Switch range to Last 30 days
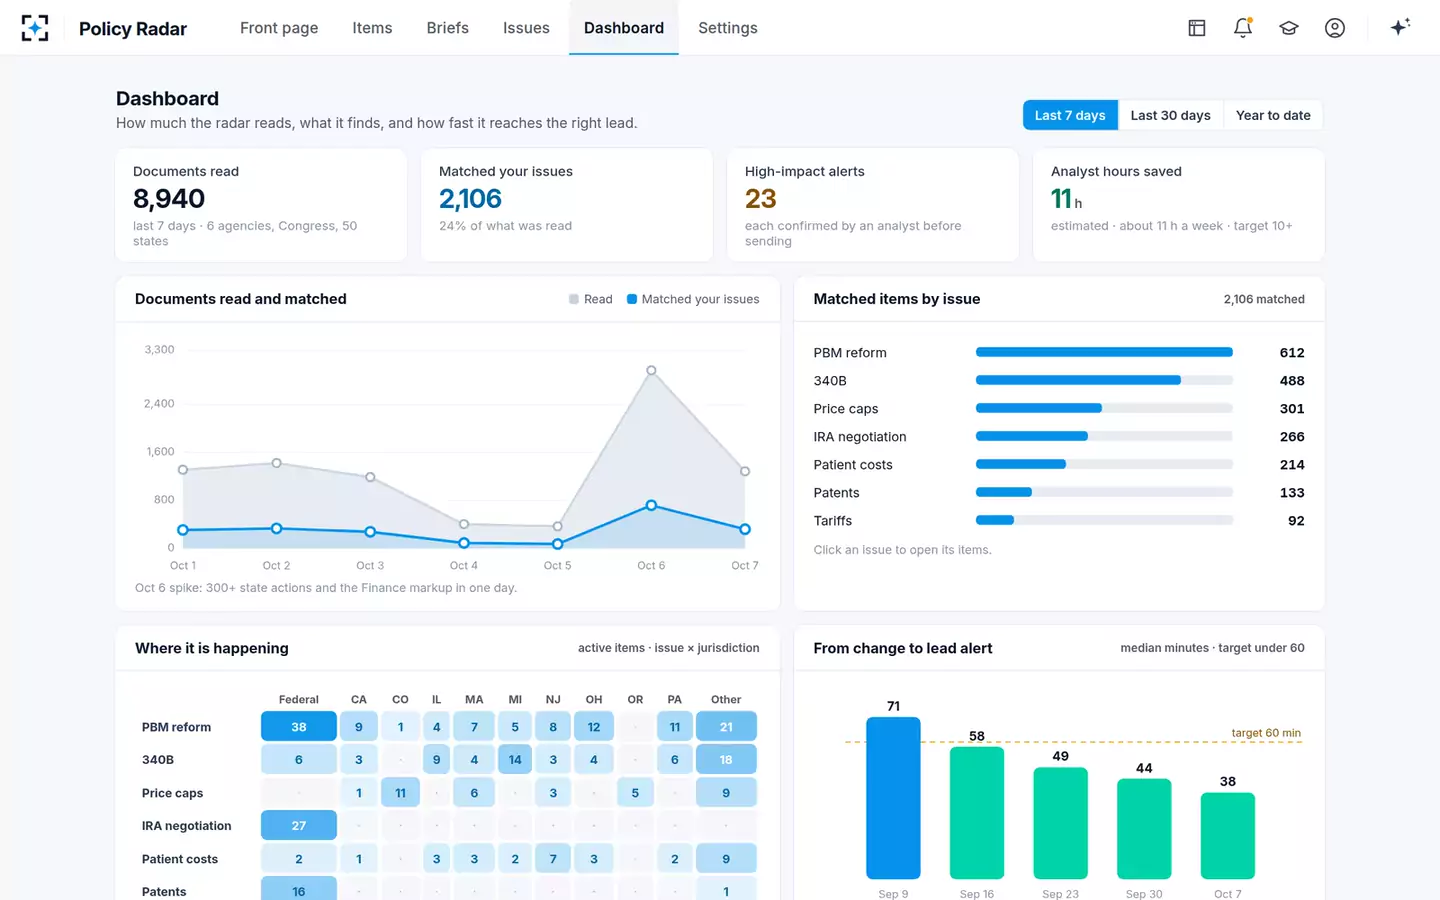Image resolution: width=1440 pixels, height=900 pixels. pos(1170,115)
